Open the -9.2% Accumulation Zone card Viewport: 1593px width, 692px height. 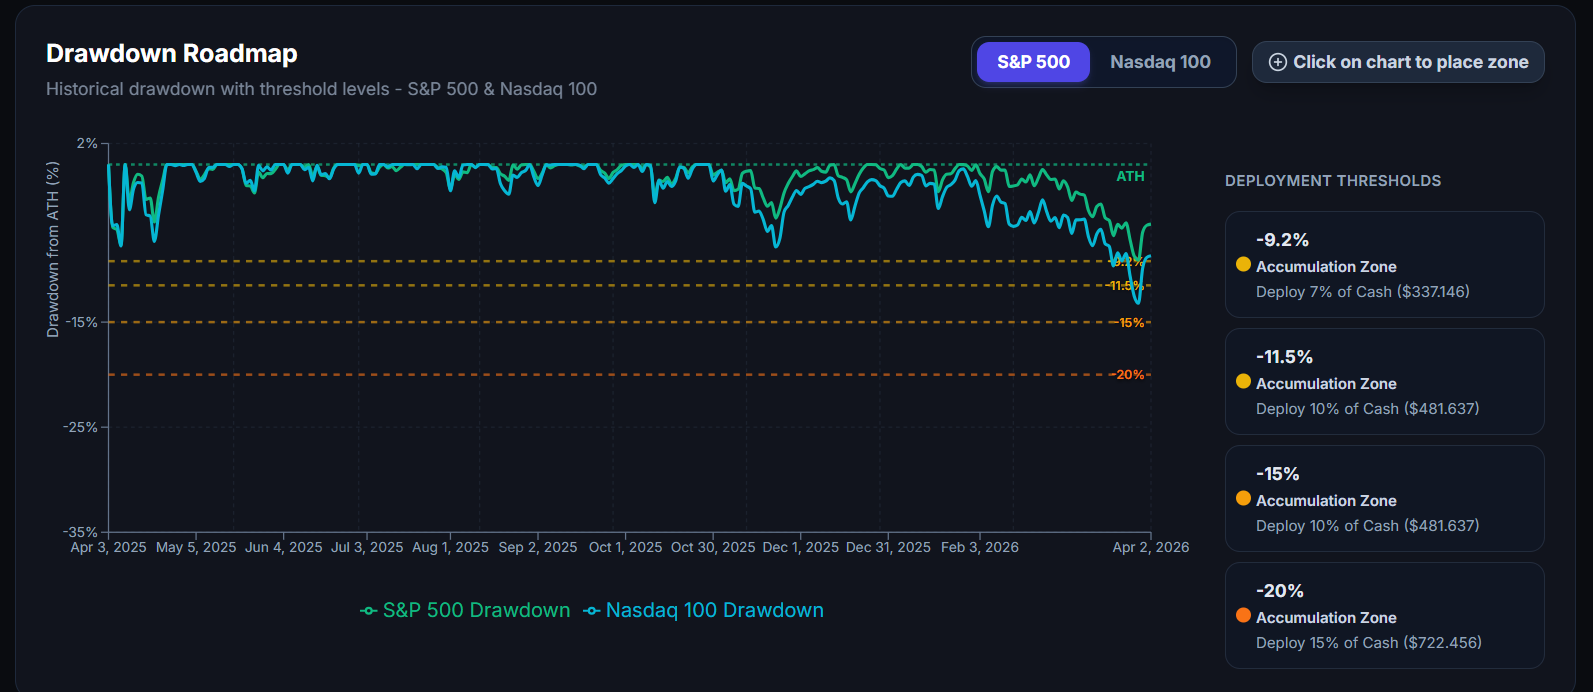tap(1384, 264)
